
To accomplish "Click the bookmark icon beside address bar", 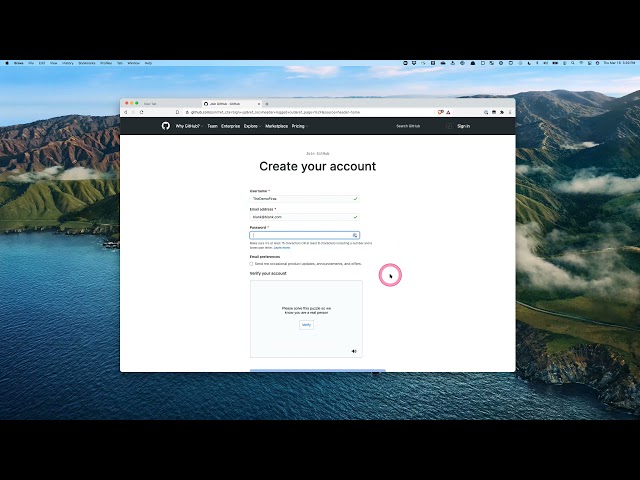I will [177, 112].
